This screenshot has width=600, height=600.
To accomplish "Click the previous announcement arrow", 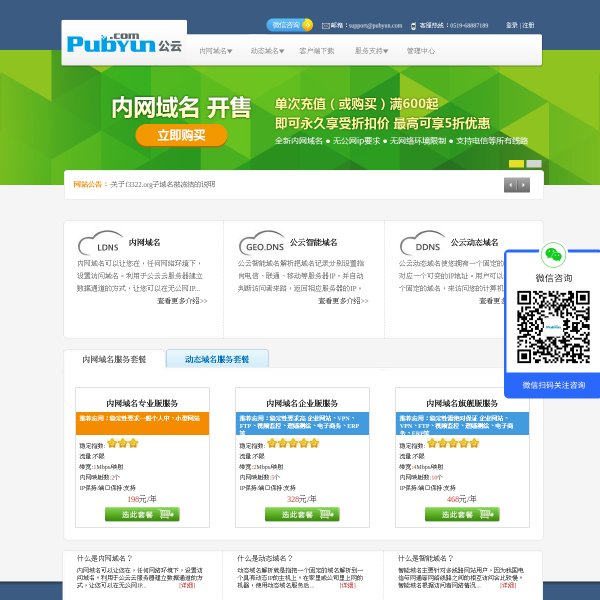I will 510,185.
